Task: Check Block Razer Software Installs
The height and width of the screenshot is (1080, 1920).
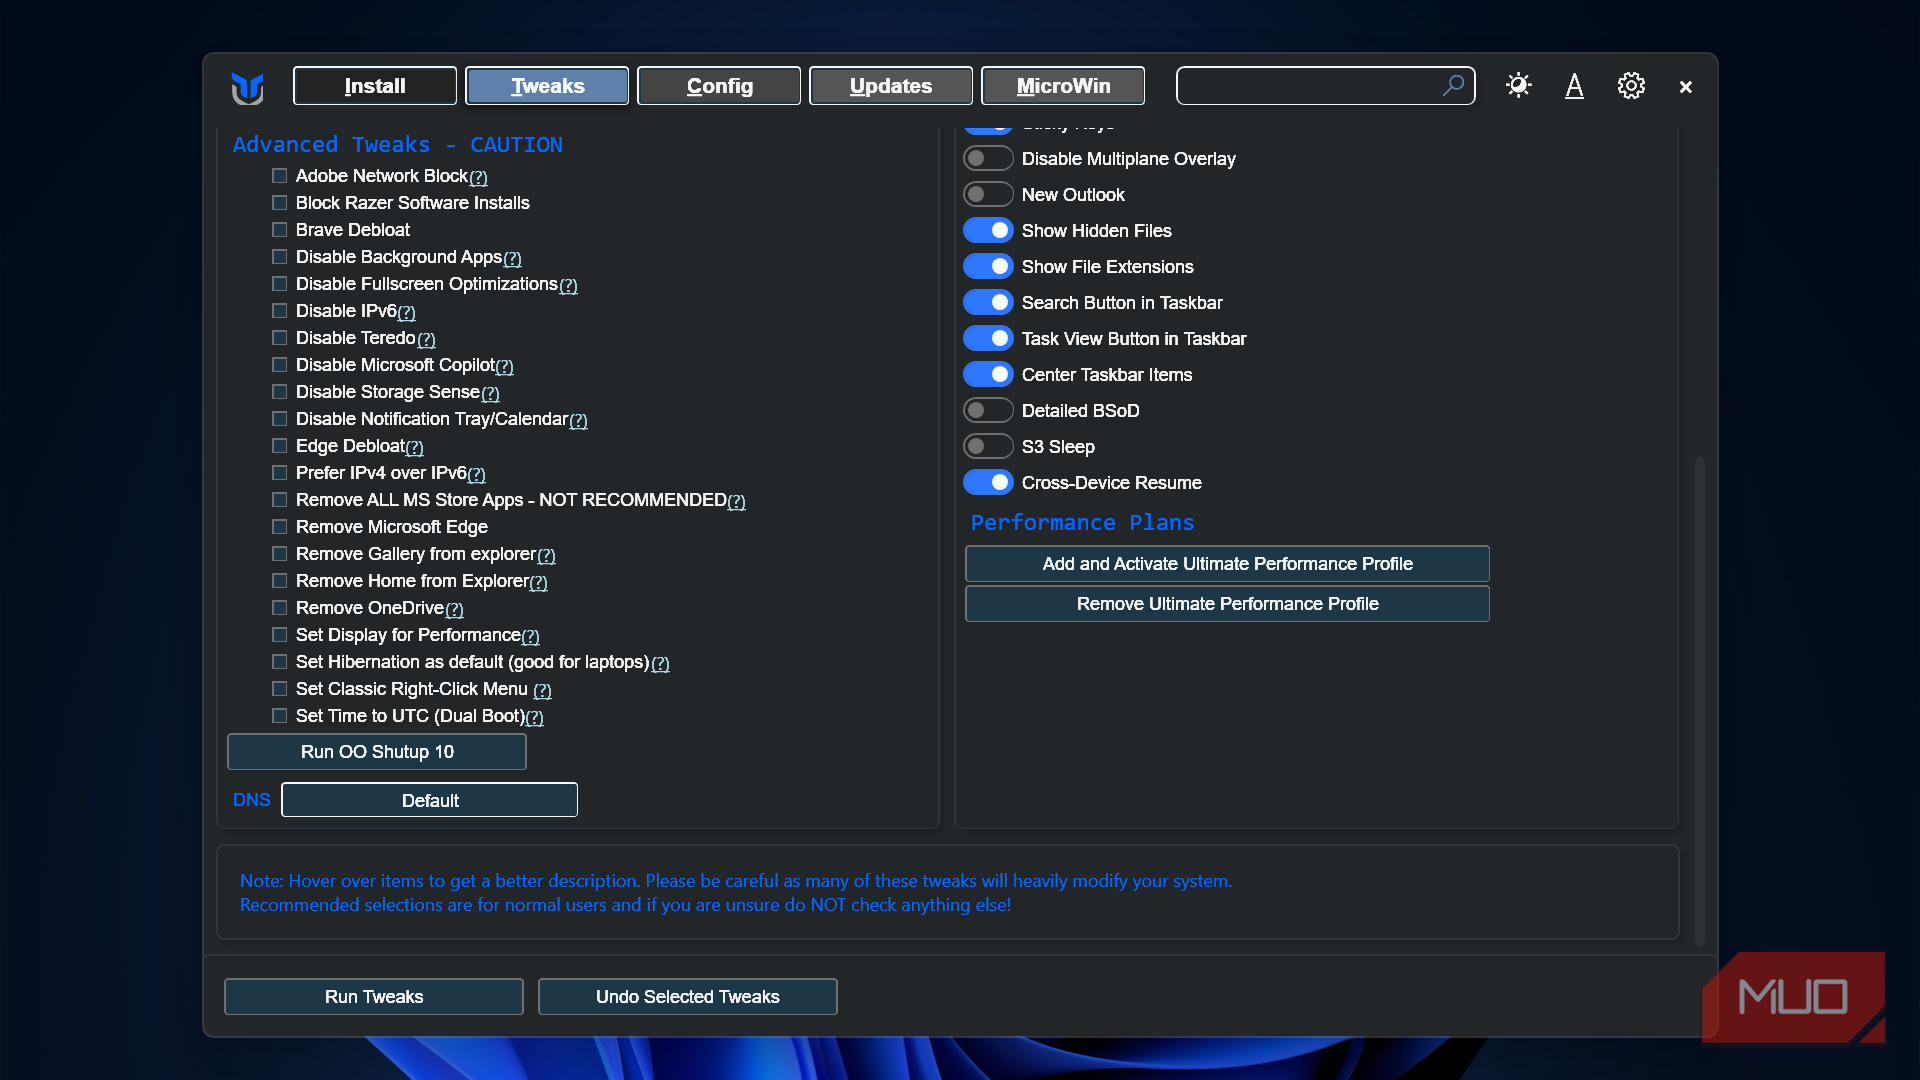Action: pos(280,203)
